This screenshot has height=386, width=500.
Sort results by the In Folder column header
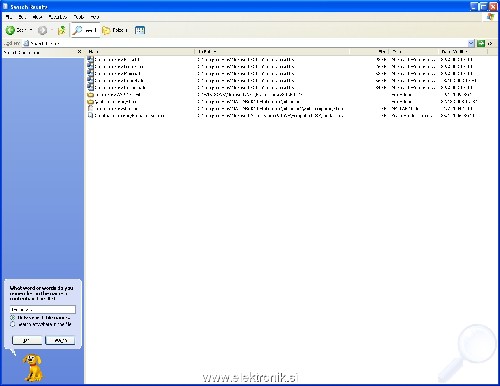[272, 52]
